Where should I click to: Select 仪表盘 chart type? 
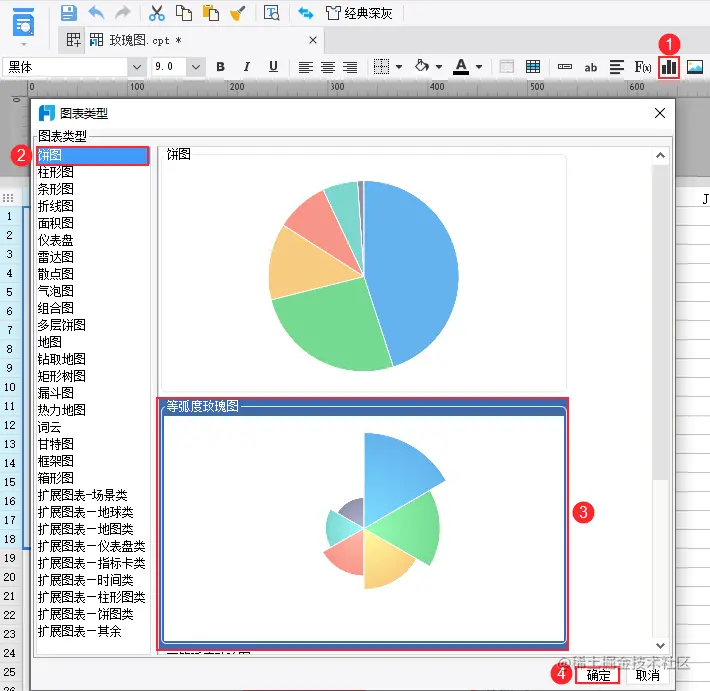pyautogui.click(x=93, y=240)
